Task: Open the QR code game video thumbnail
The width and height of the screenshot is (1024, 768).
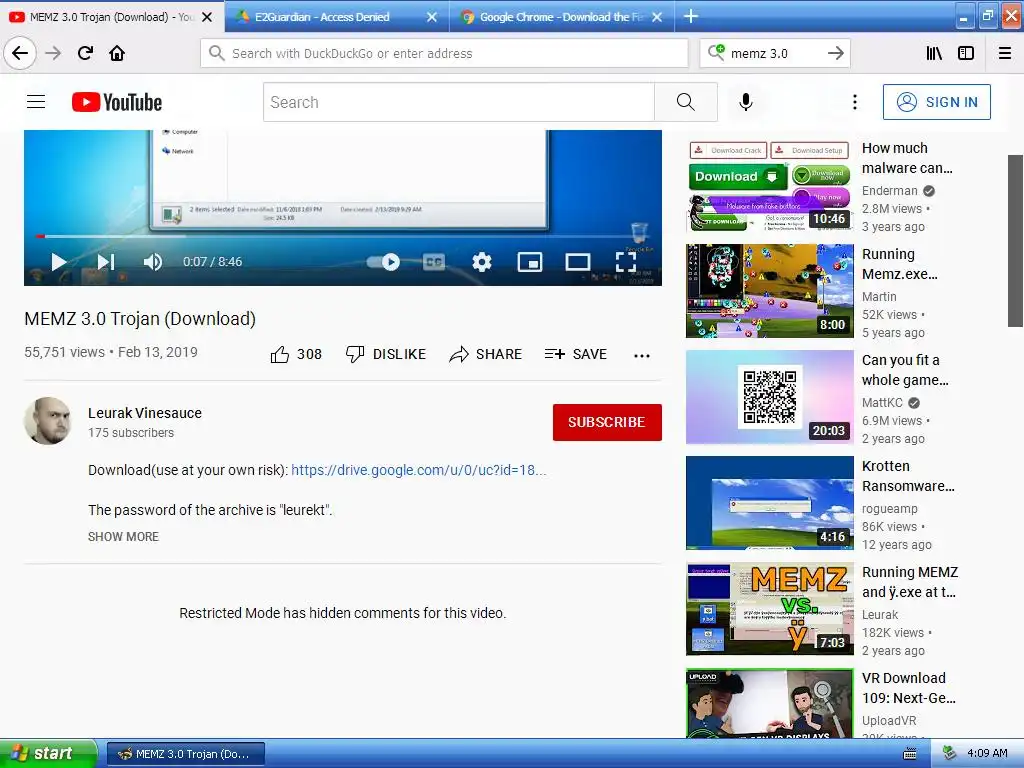Action: (x=769, y=397)
